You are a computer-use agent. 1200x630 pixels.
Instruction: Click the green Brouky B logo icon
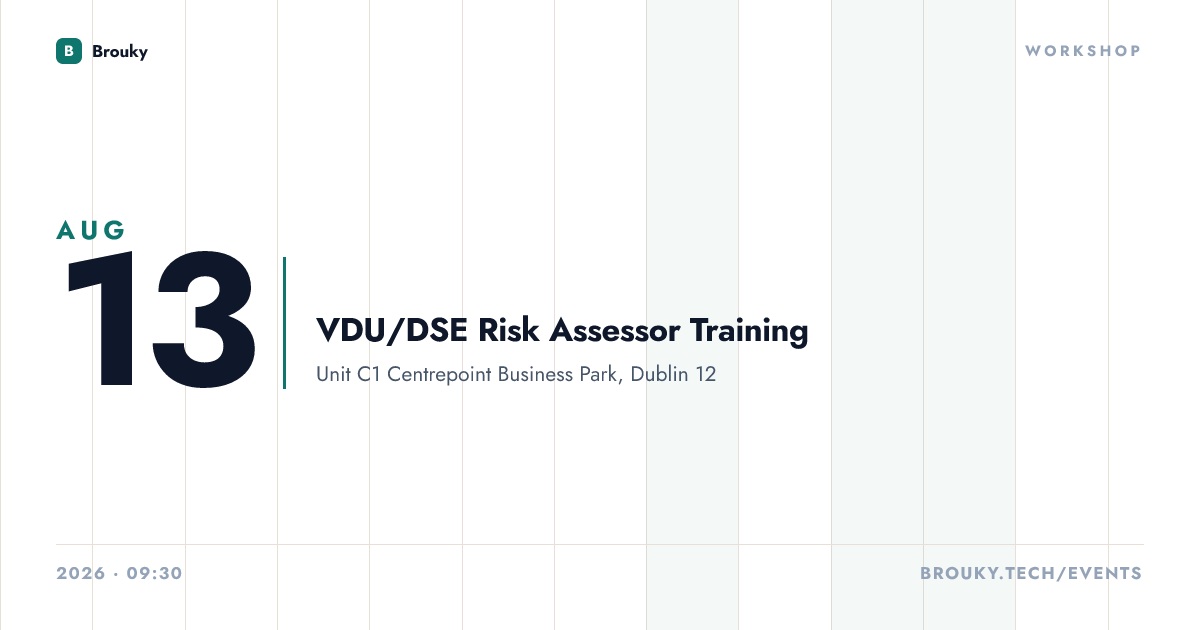point(69,51)
